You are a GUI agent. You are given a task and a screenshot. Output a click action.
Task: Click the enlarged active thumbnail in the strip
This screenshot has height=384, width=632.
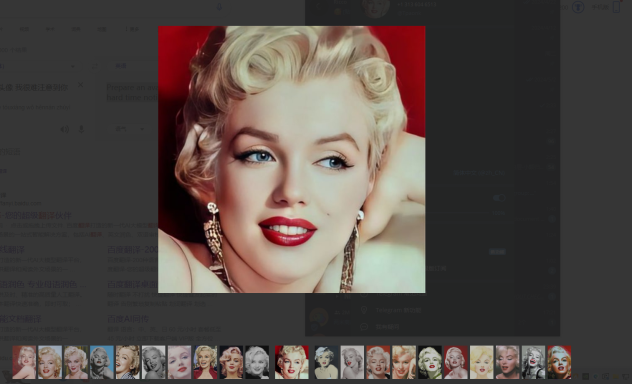[291, 362]
